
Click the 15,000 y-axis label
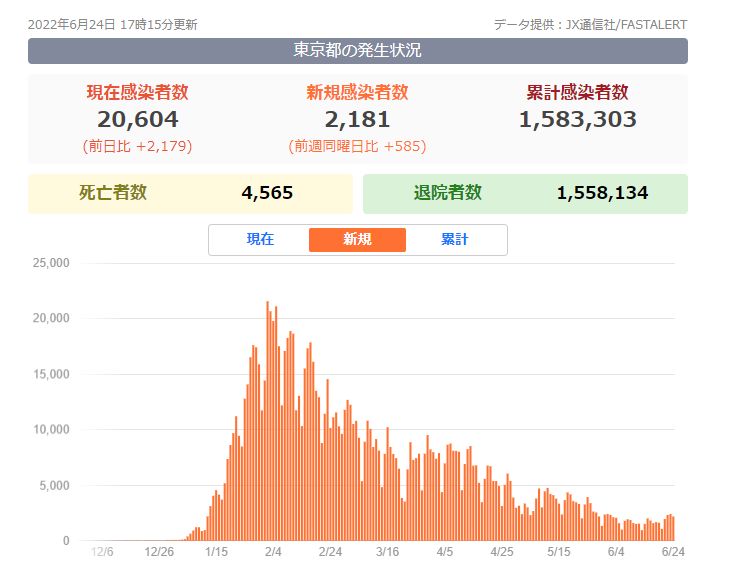tap(51, 374)
